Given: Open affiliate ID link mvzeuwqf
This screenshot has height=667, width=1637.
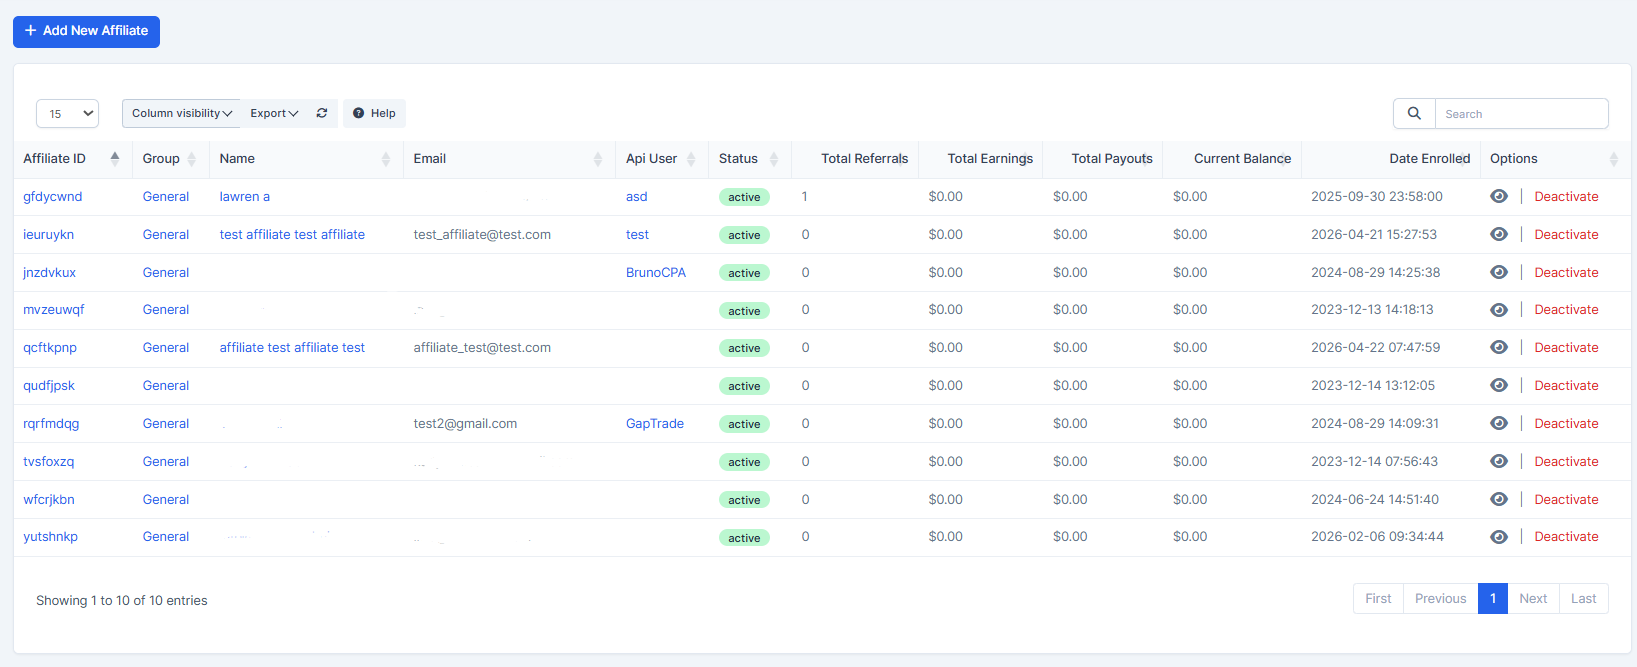Looking at the screenshot, I should tap(54, 310).
